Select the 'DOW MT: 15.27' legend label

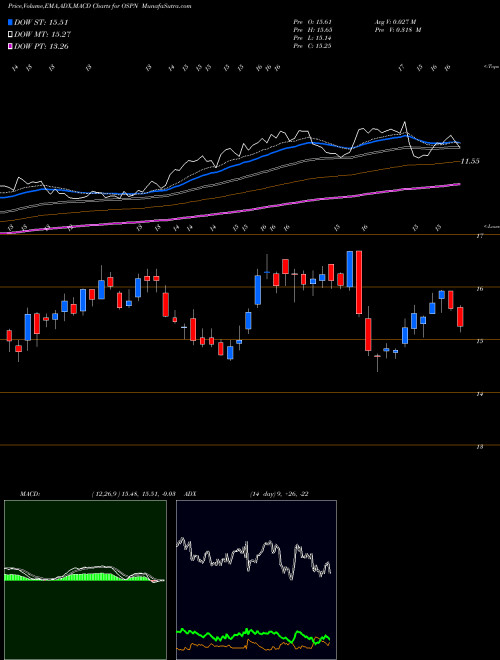point(42,35)
